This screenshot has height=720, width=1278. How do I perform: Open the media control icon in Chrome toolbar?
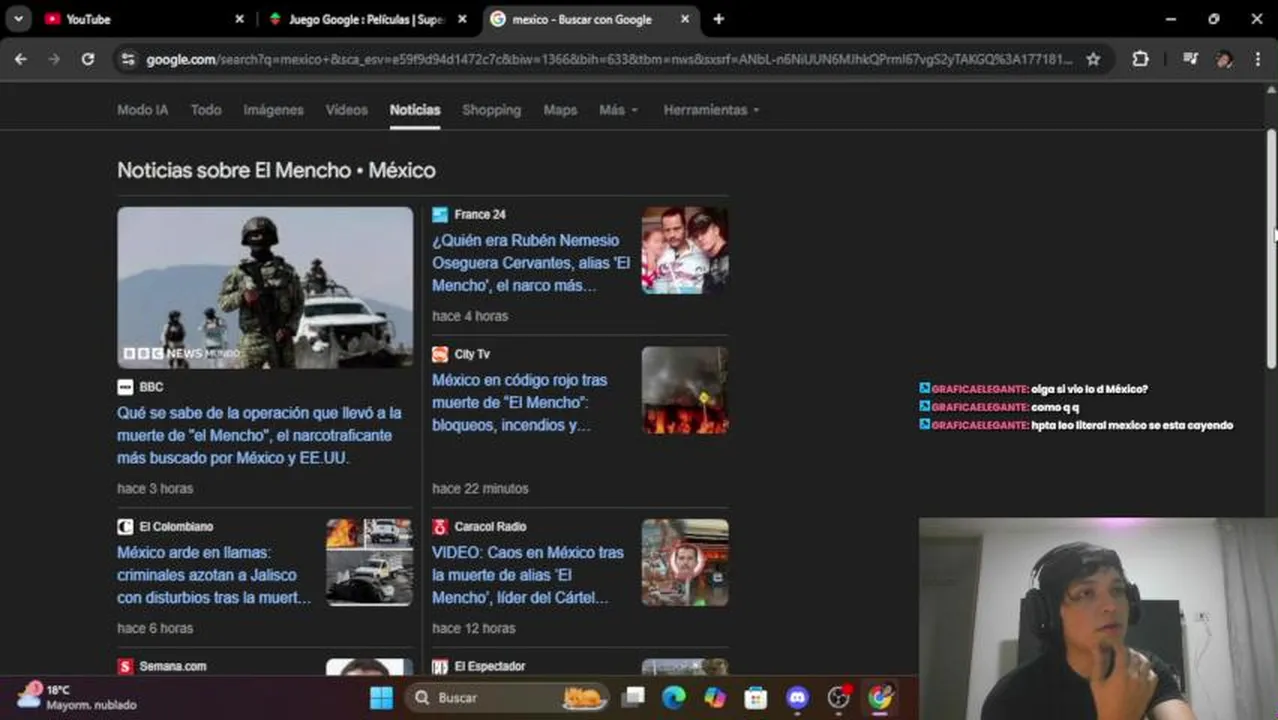tap(1190, 59)
